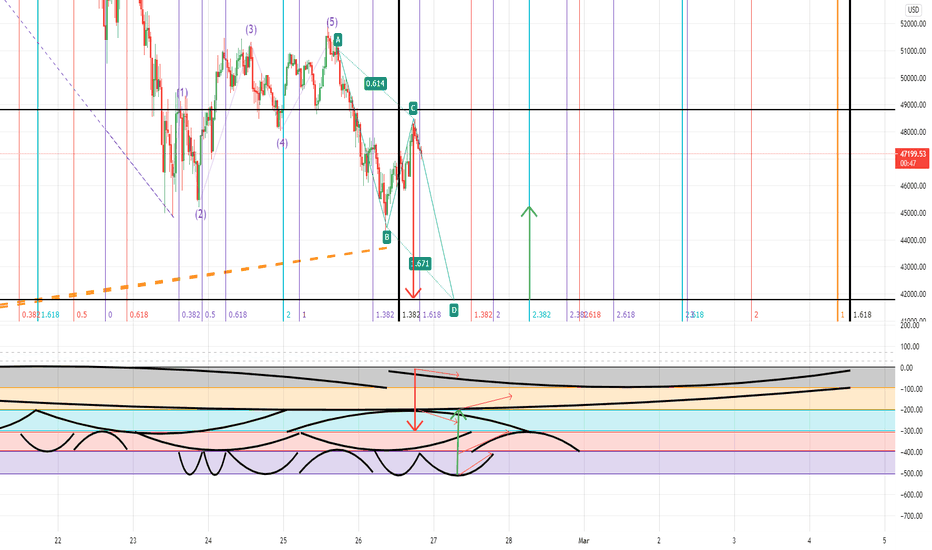Viewport: 932px width, 550px height.
Task: Click the orange Fib time label 1
Action: click(x=842, y=315)
